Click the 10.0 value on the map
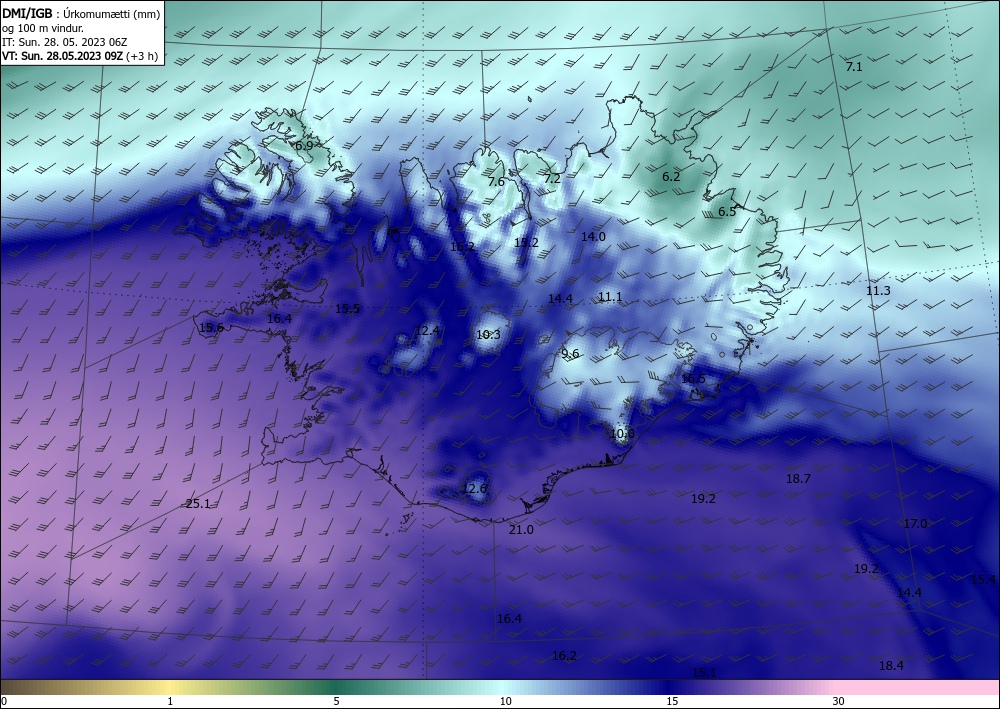This screenshot has height=709, width=1000. 622,434
